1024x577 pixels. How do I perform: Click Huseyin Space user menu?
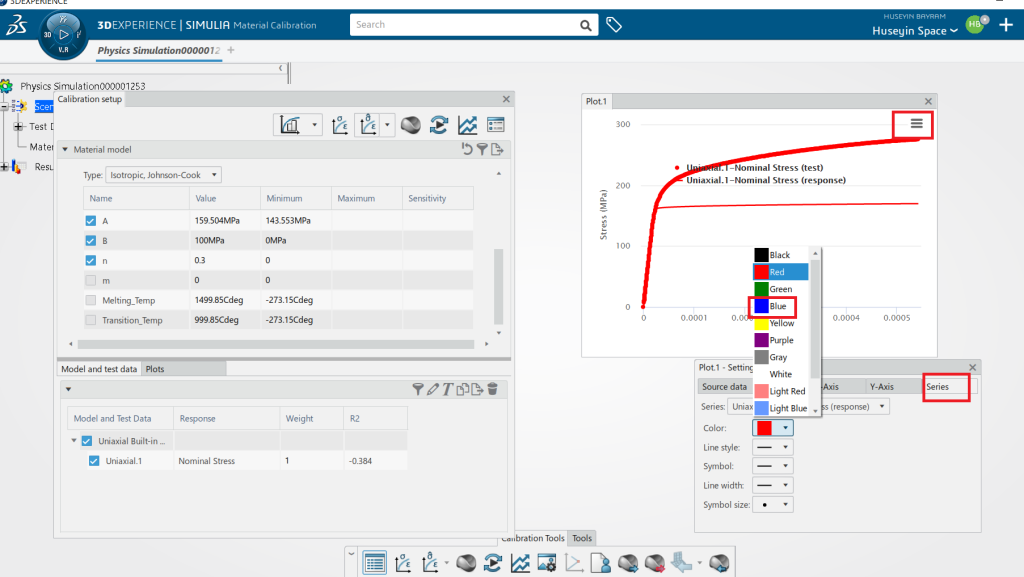[914, 31]
